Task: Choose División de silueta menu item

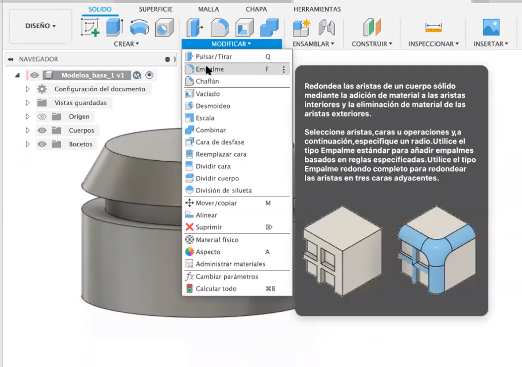Action: [237, 190]
